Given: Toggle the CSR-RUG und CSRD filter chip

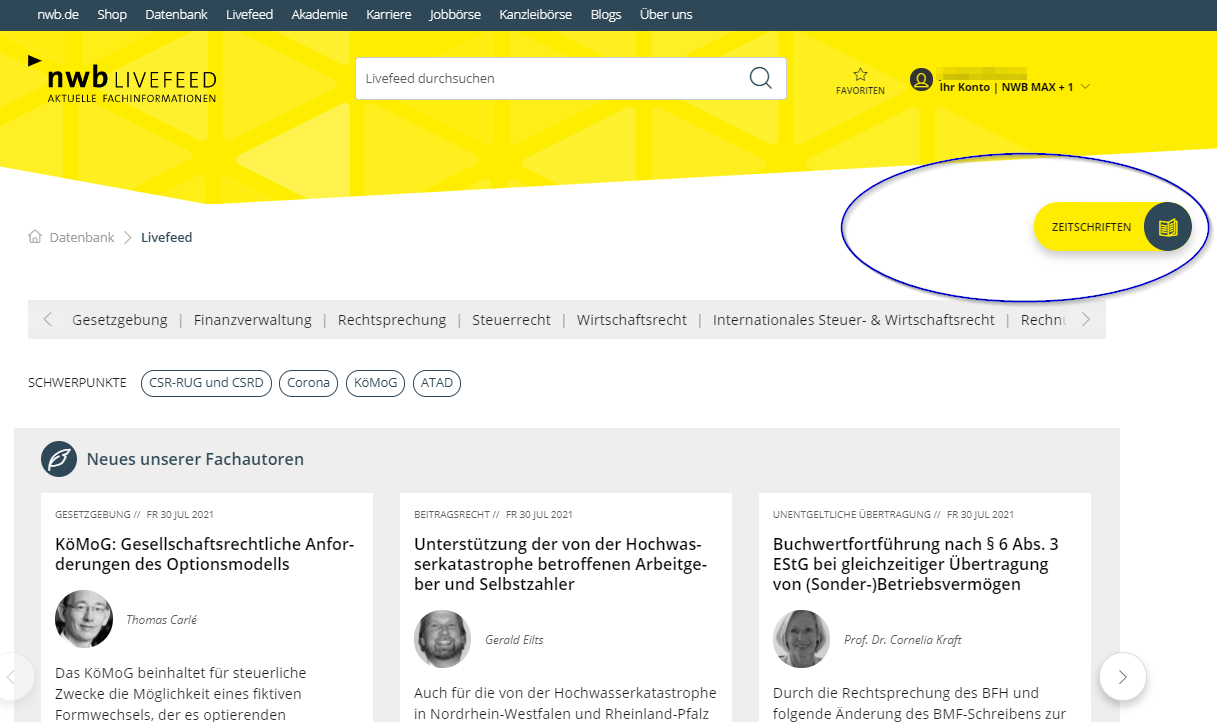Looking at the screenshot, I should [x=206, y=383].
